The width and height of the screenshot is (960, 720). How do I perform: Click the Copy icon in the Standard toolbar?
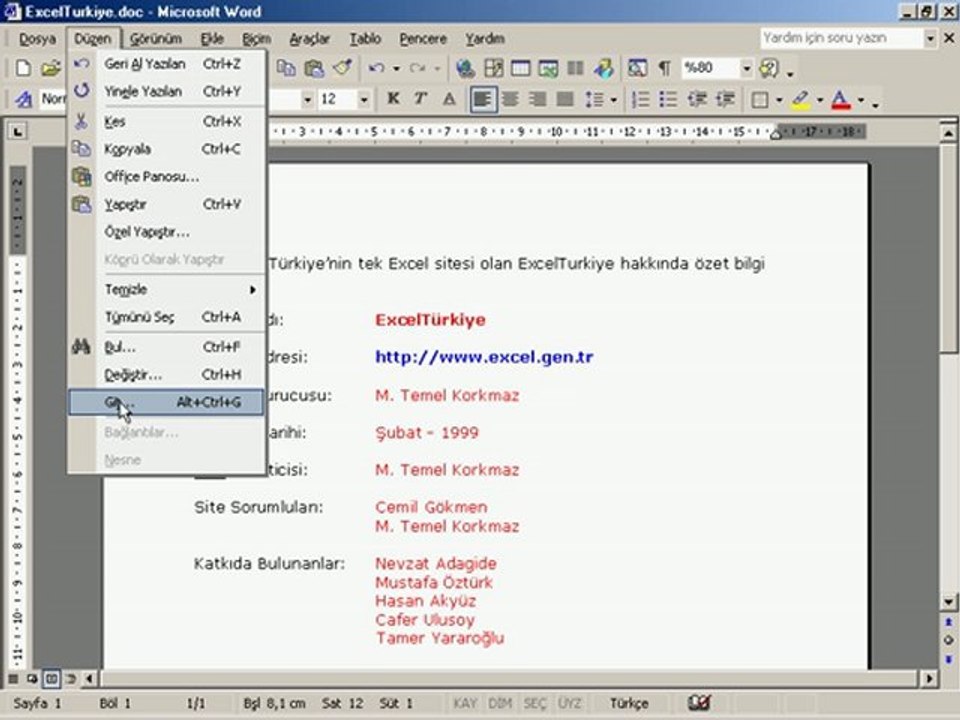tap(286, 68)
